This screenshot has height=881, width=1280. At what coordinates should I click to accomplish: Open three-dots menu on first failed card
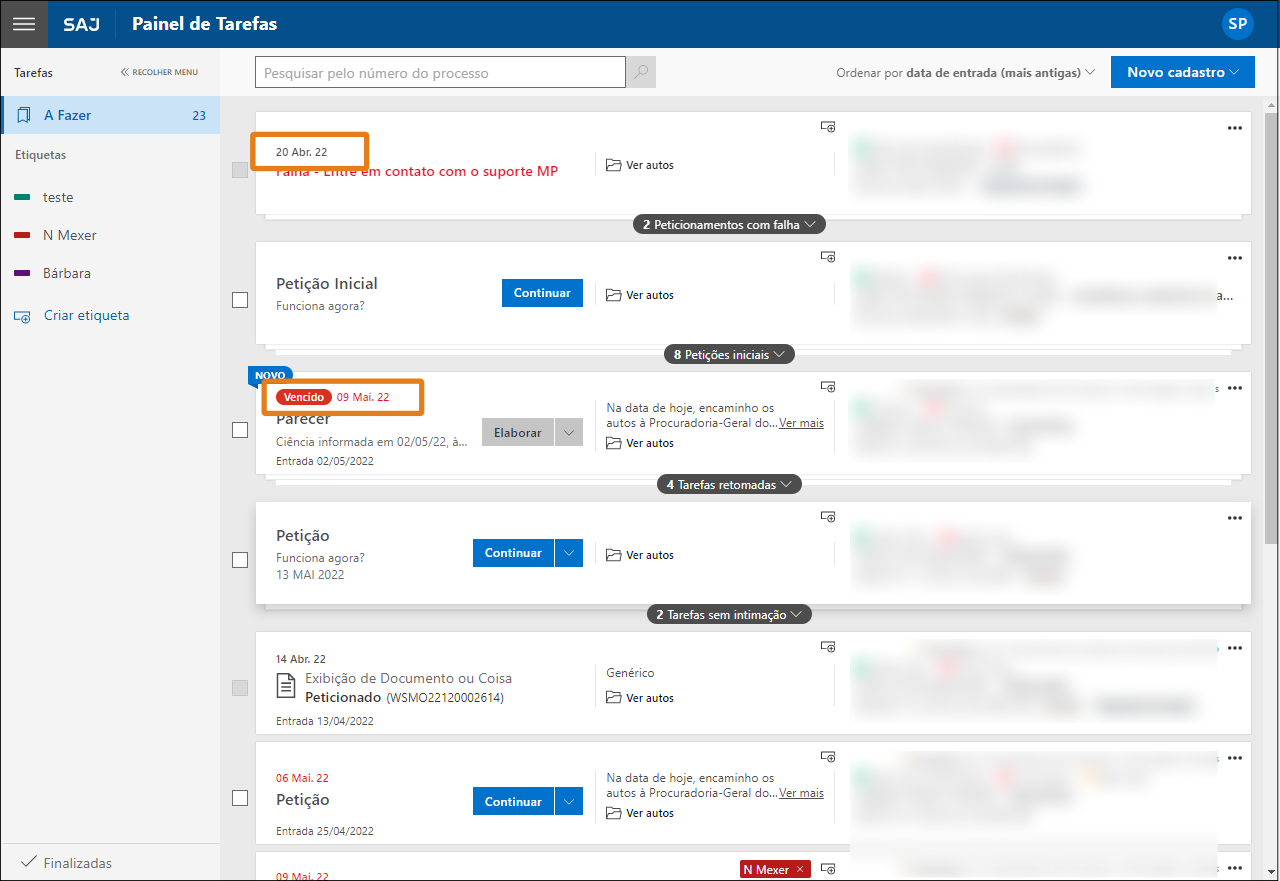click(x=1234, y=128)
